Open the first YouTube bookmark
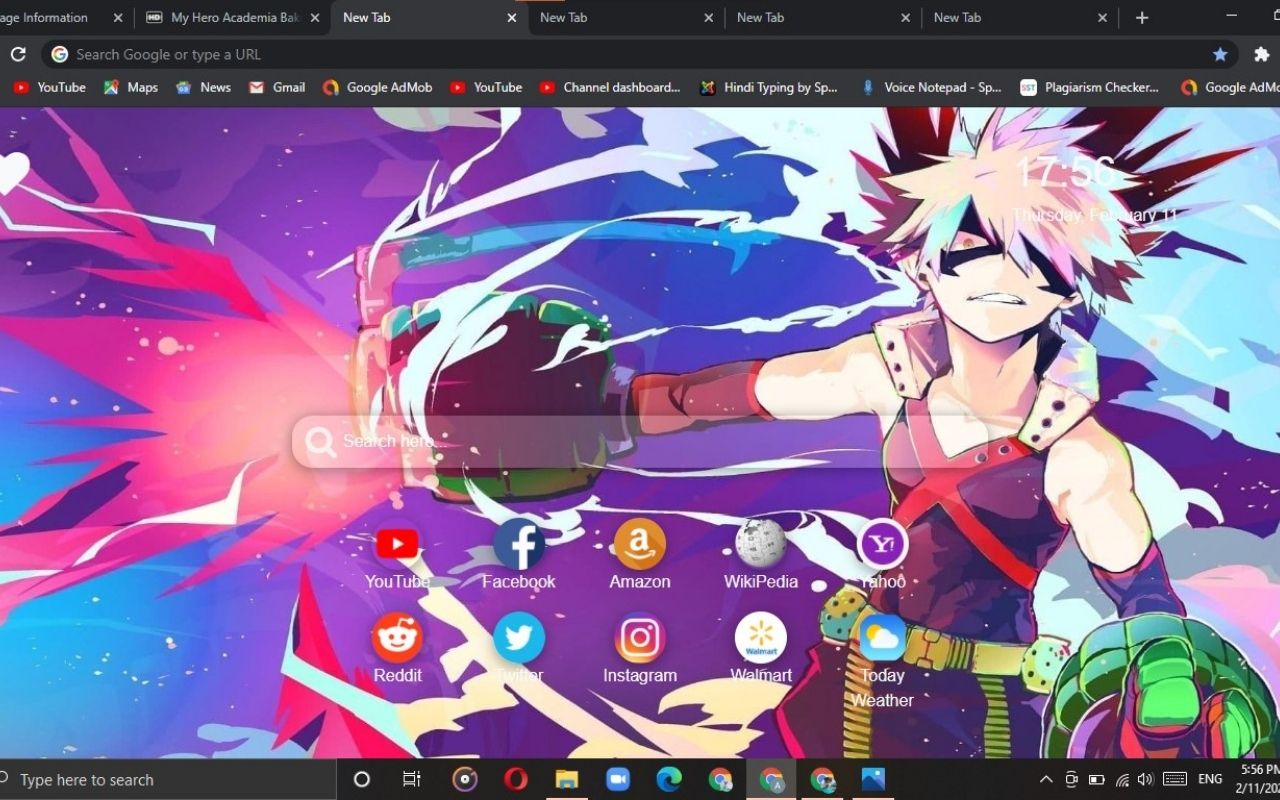The width and height of the screenshot is (1280, 800). point(50,88)
